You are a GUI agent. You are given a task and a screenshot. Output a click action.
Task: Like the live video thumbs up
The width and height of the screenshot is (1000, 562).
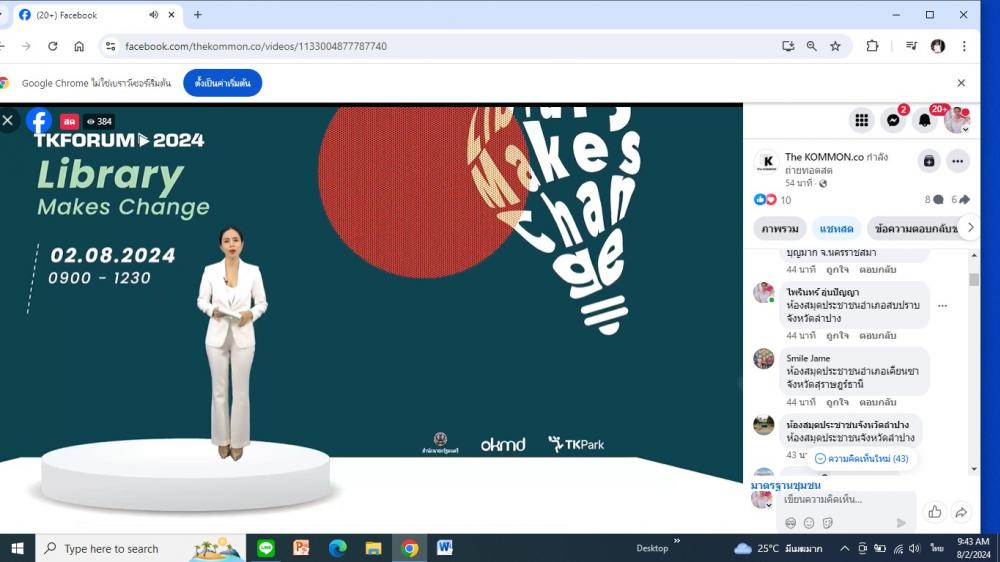coord(935,512)
